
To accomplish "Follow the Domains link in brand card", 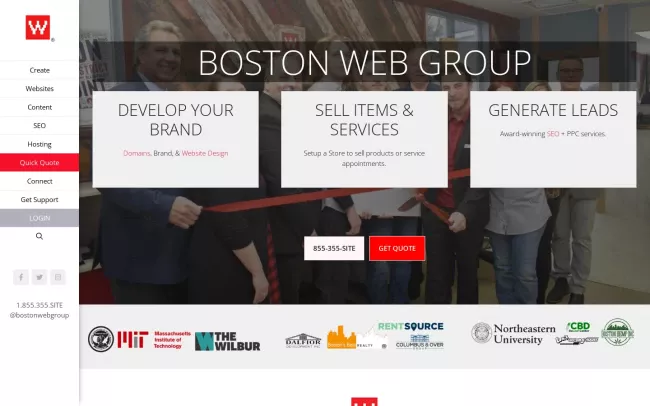I will pyautogui.click(x=136, y=153).
